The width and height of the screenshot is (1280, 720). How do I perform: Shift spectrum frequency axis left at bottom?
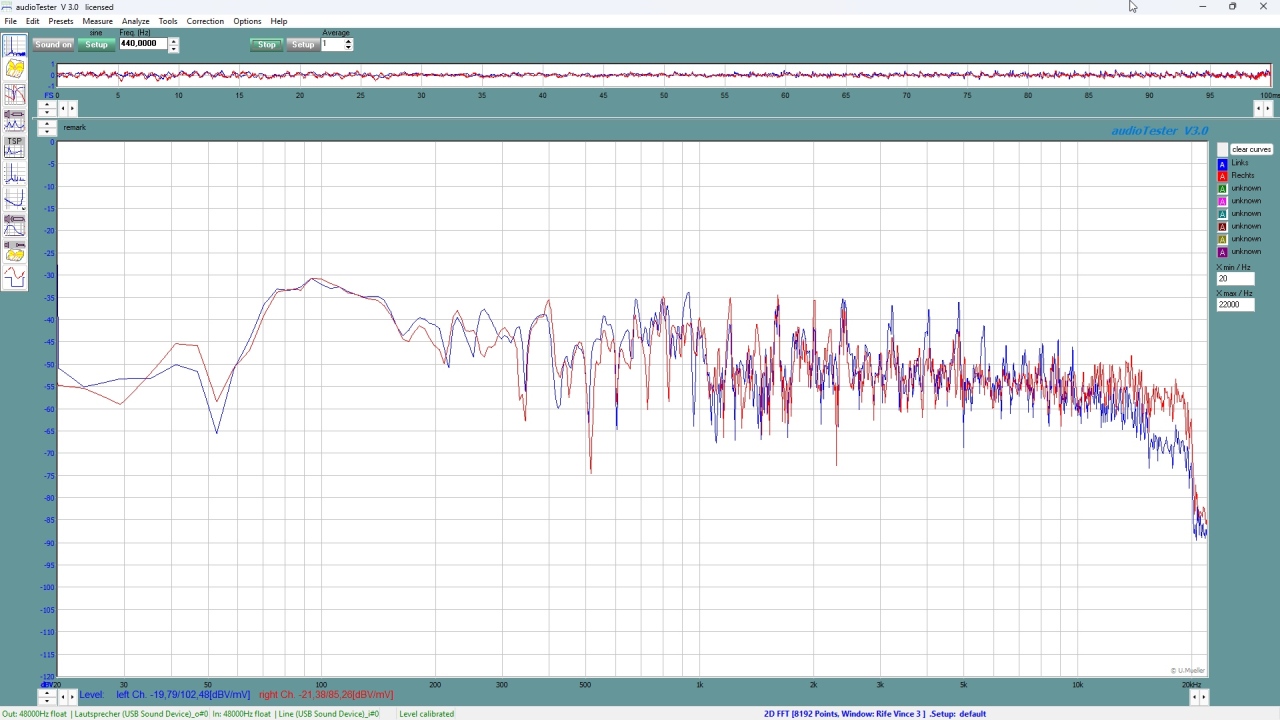[63, 697]
